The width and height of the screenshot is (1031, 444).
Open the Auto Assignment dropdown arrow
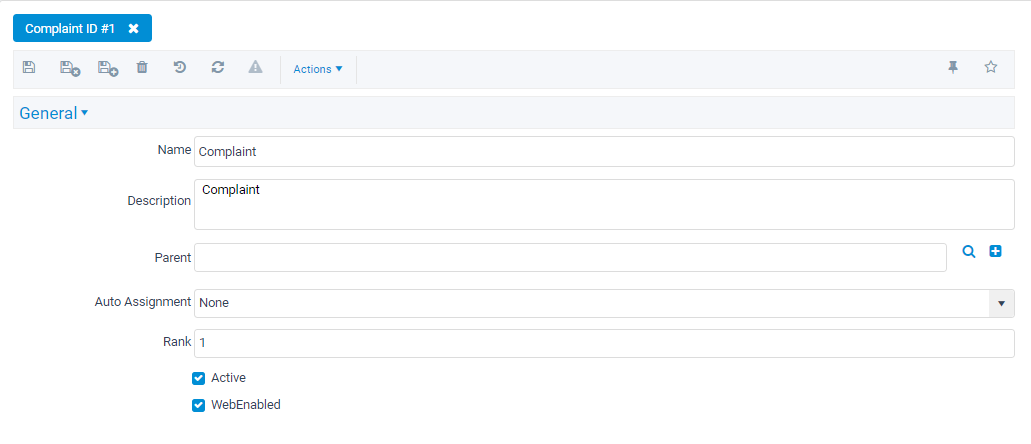click(x=1001, y=303)
